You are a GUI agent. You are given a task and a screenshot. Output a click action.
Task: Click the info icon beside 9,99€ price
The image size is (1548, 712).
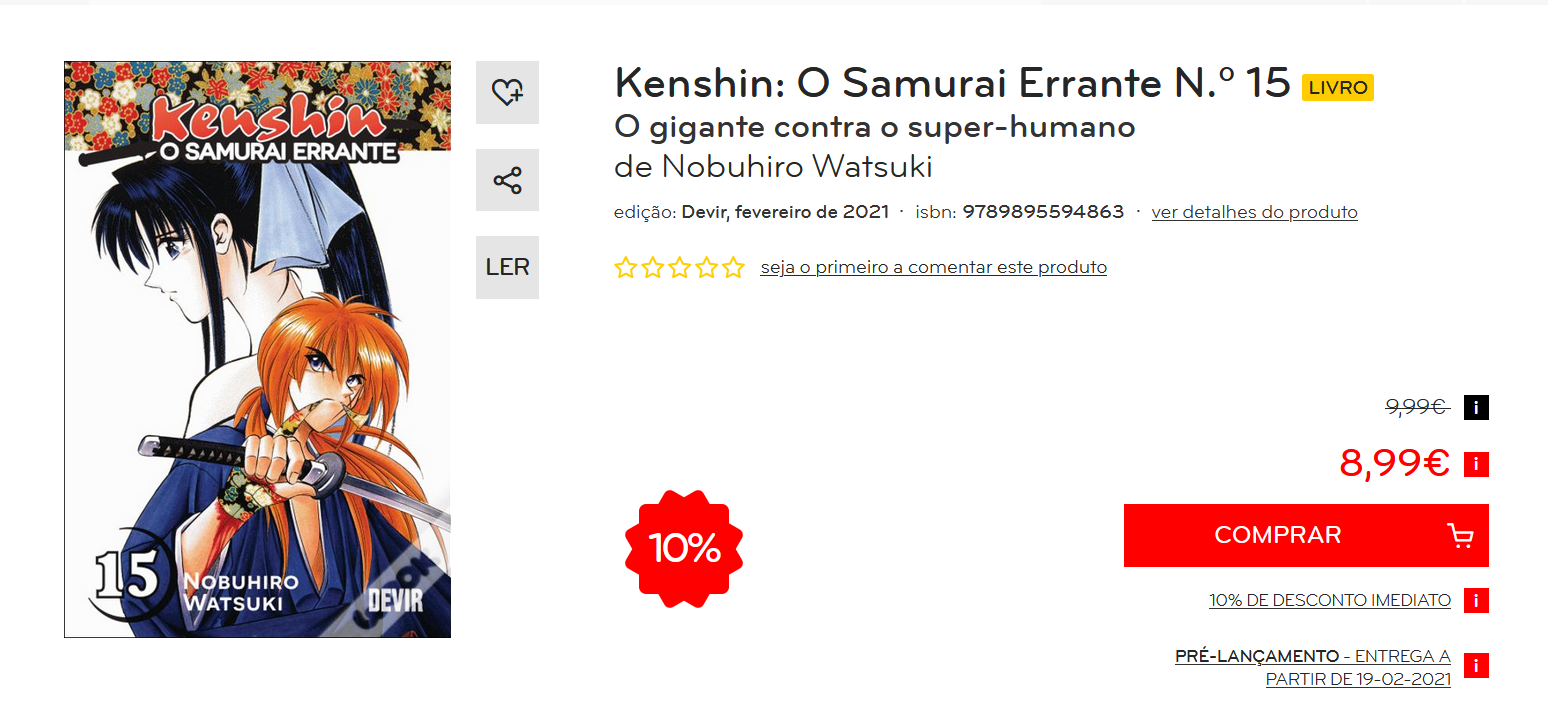(1476, 408)
